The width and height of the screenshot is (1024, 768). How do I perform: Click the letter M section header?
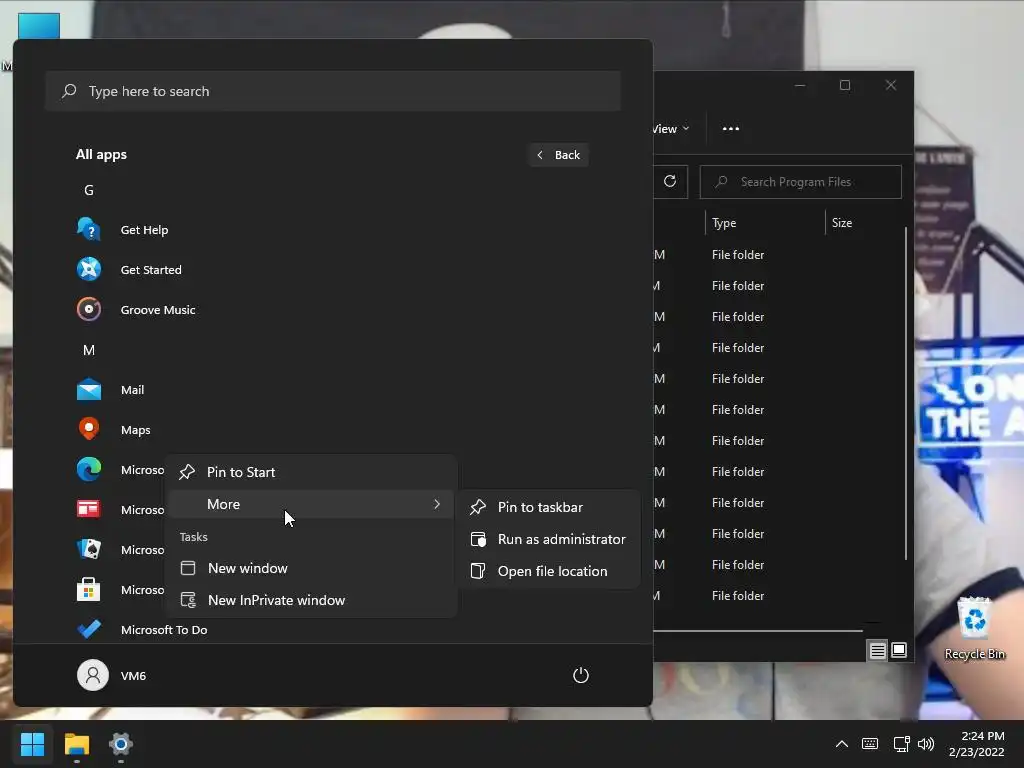[89, 350]
